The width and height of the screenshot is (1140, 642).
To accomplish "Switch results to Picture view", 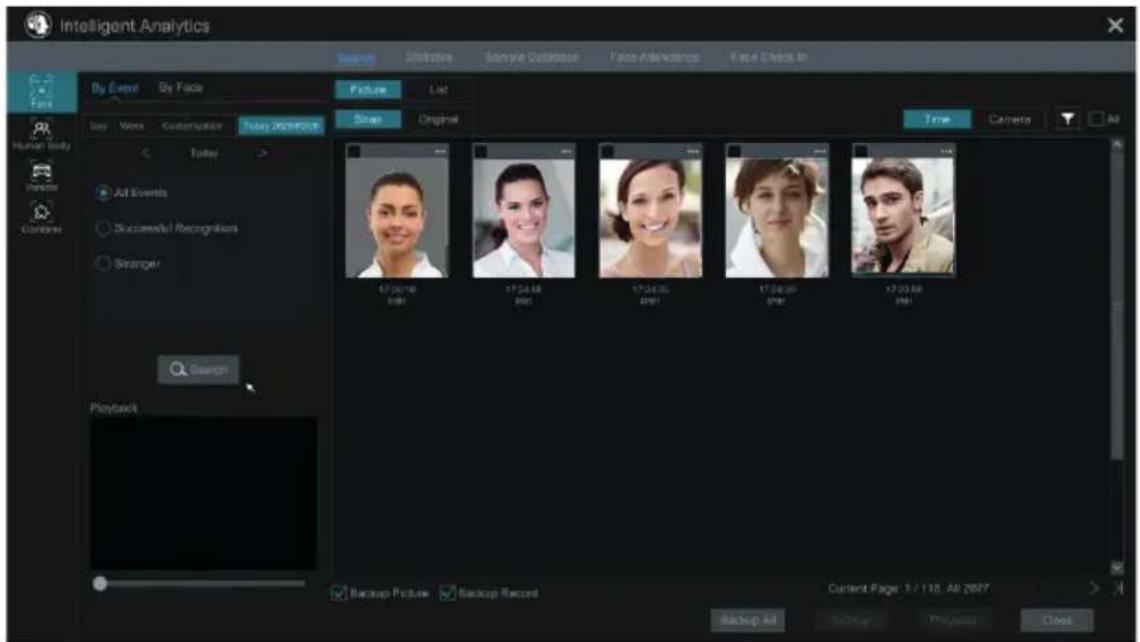I will coord(368,89).
